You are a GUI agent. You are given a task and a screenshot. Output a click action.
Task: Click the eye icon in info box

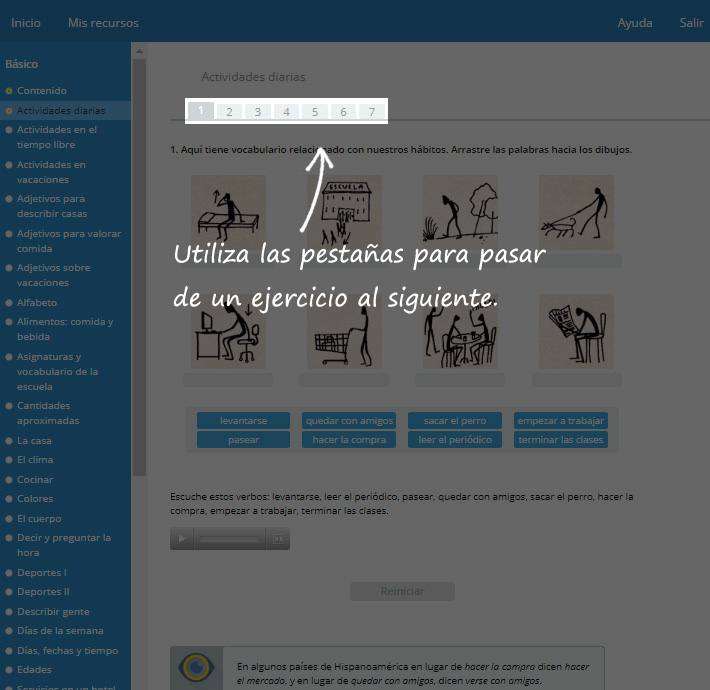(x=194, y=667)
